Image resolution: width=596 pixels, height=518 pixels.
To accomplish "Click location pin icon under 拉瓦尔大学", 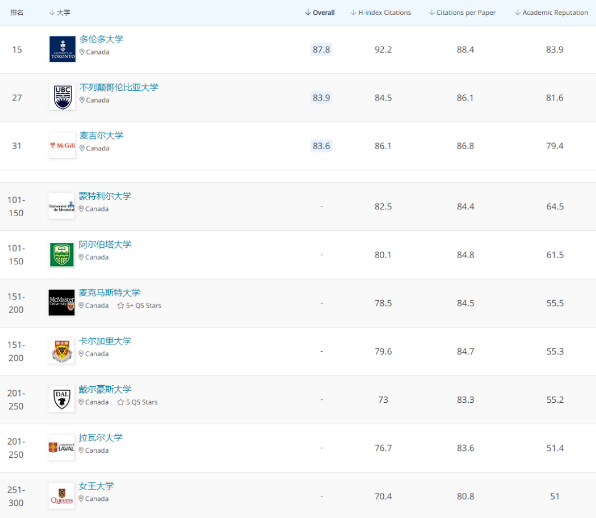I will tap(81, 450).
